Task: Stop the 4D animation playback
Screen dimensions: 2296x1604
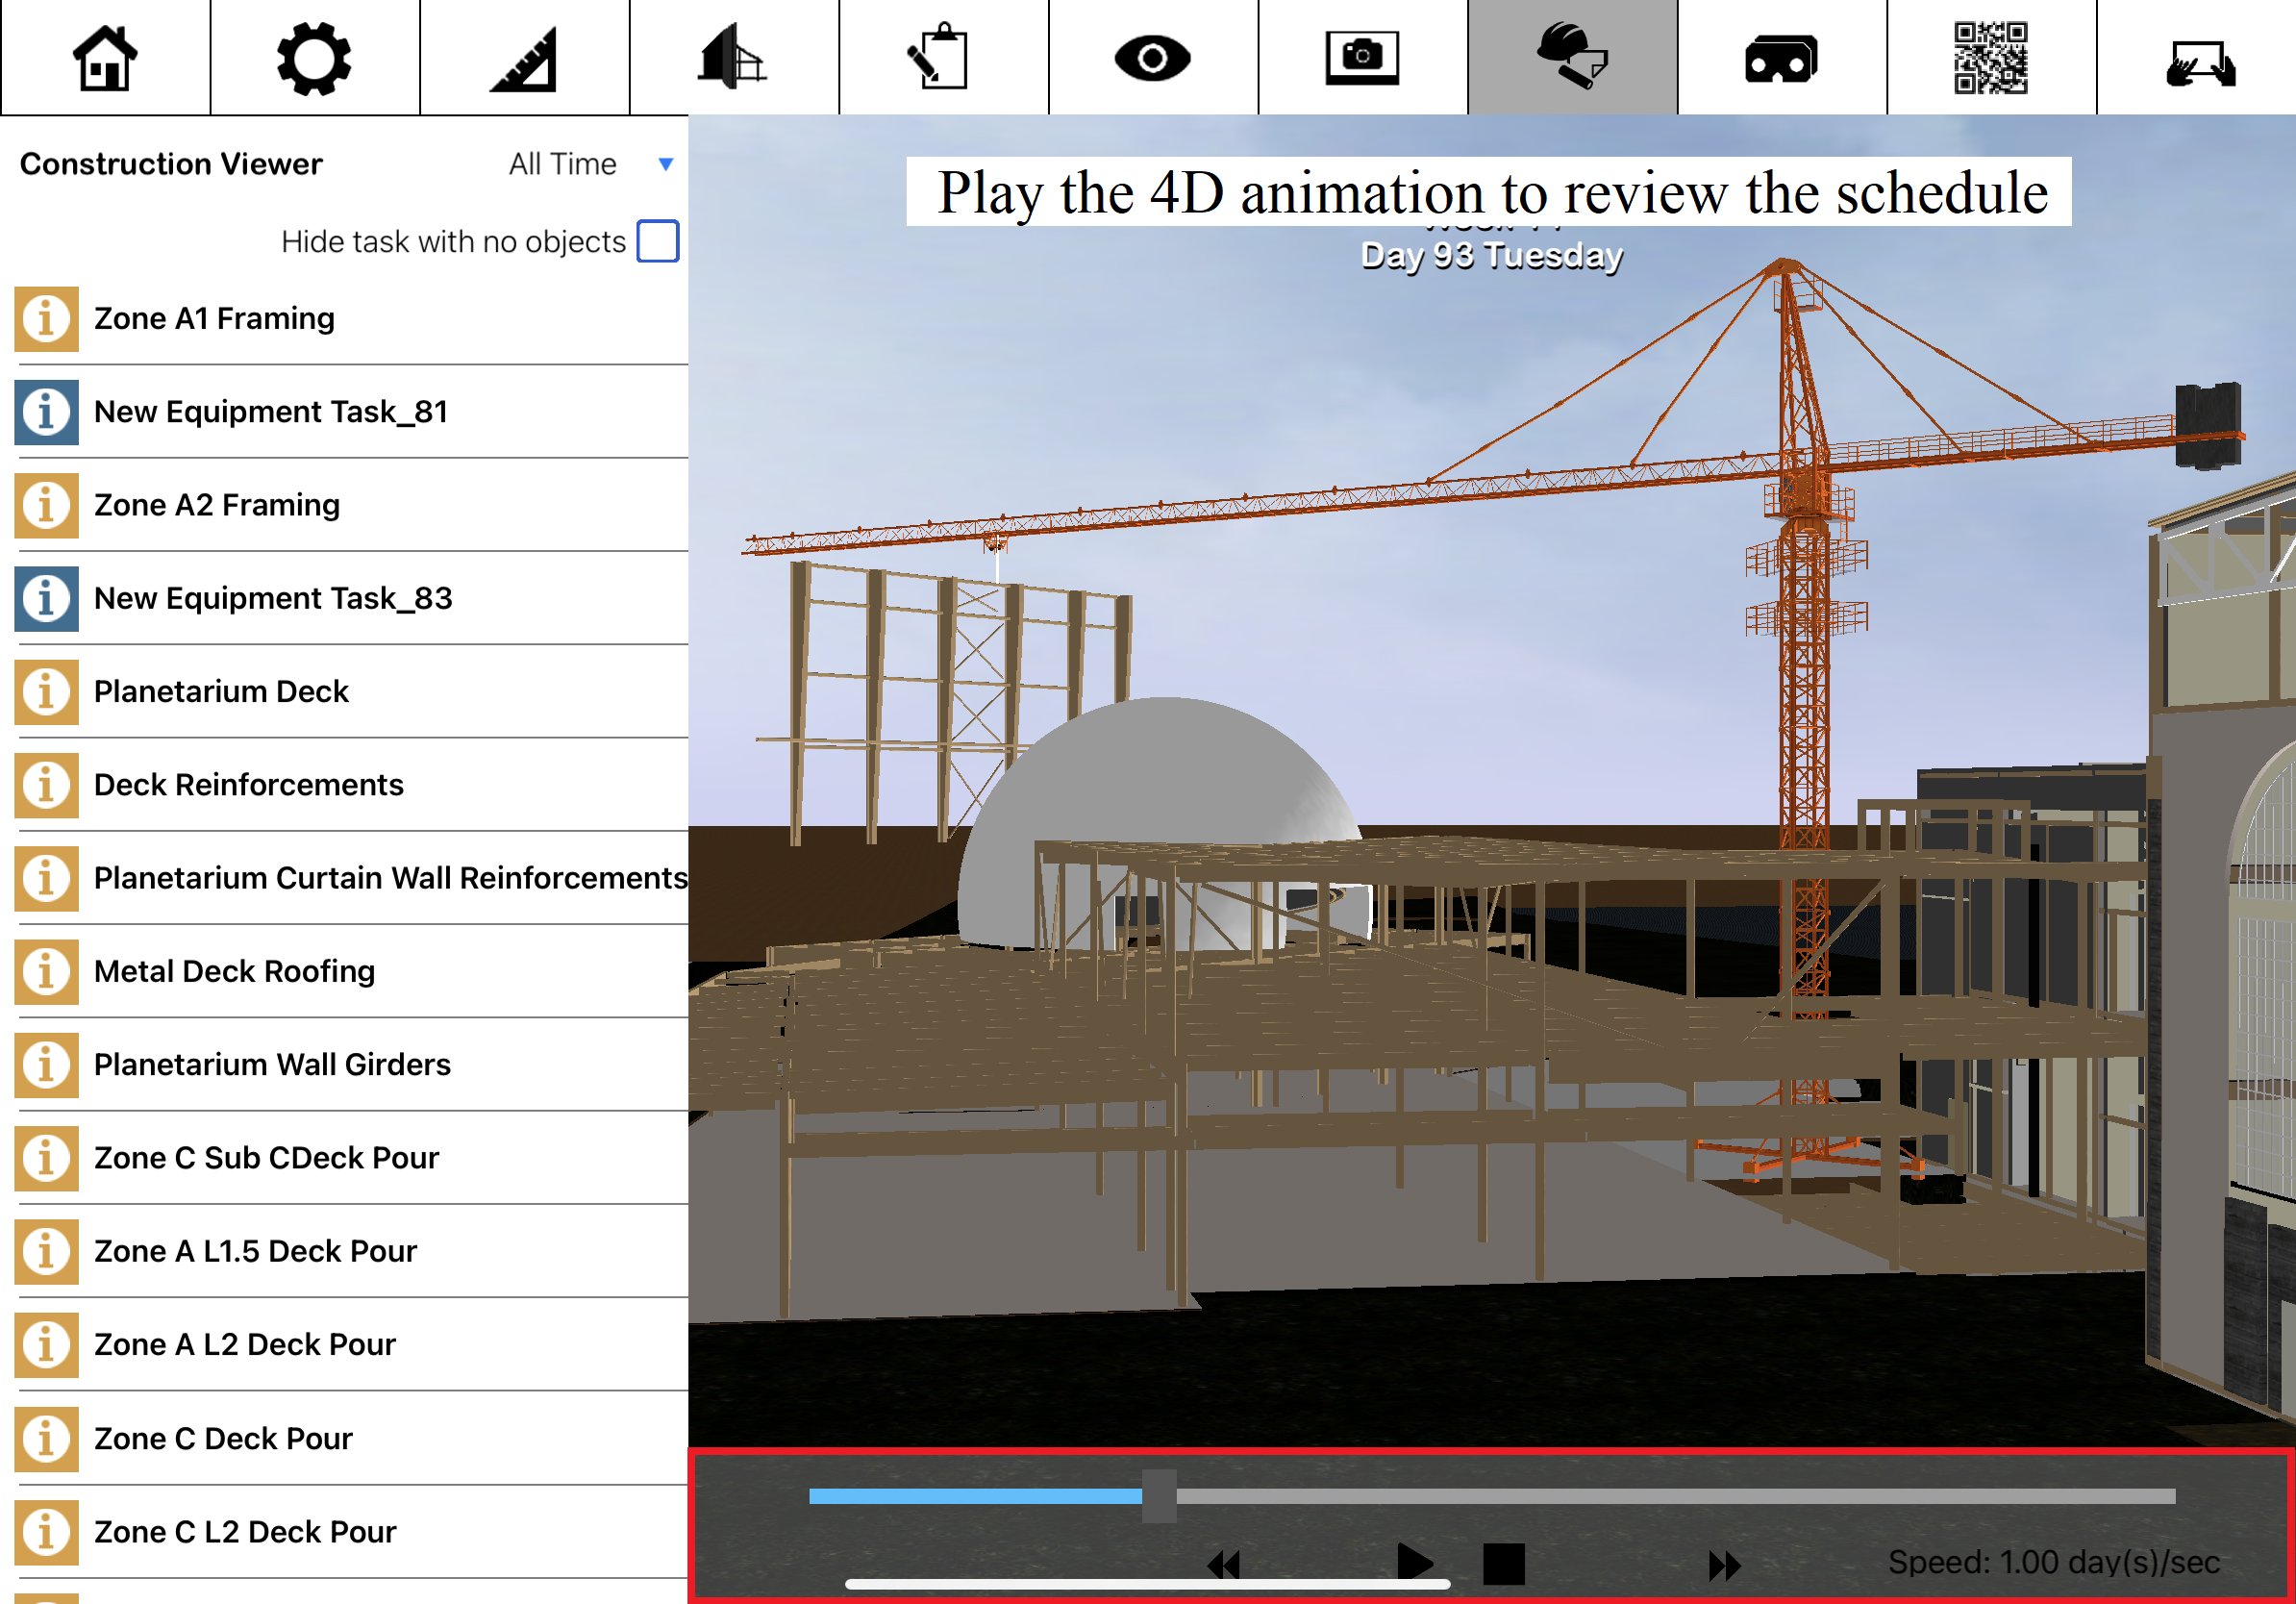Action: (x=1503, y=1563)
